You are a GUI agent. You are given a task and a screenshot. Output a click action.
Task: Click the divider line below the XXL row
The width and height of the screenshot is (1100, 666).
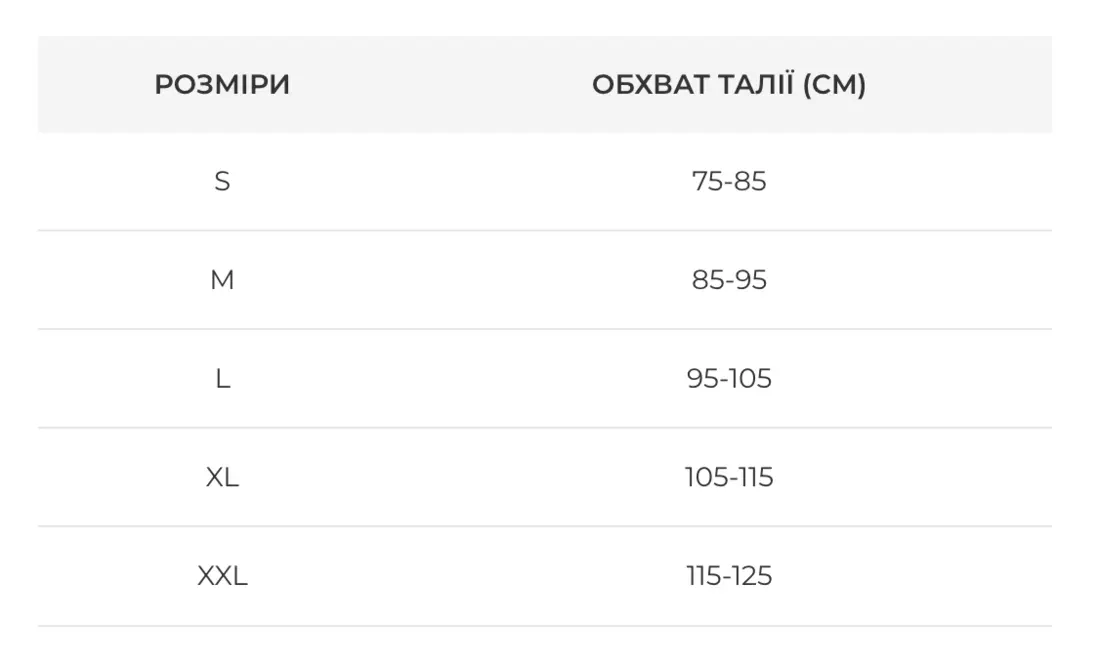coord(545,626)
